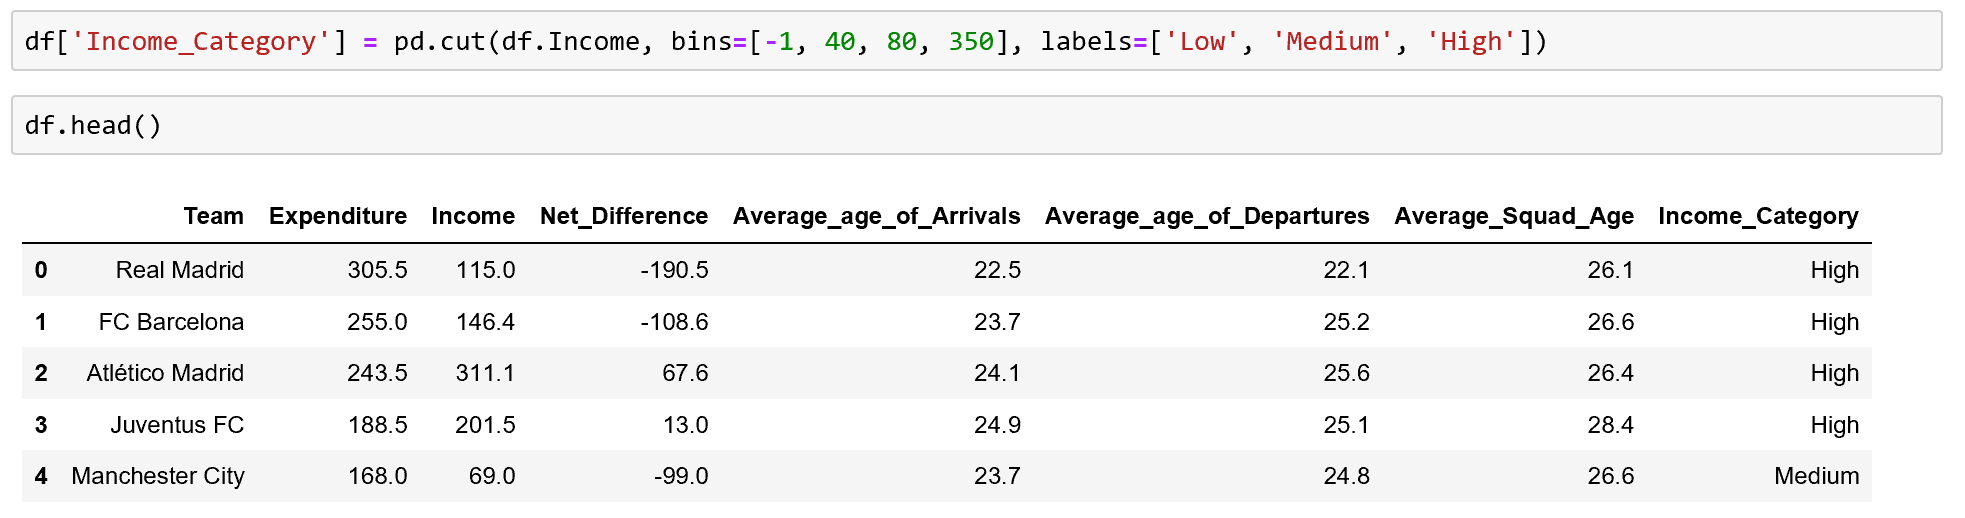Click arrivals age 24.1 for Atlético Madrid

997,373
